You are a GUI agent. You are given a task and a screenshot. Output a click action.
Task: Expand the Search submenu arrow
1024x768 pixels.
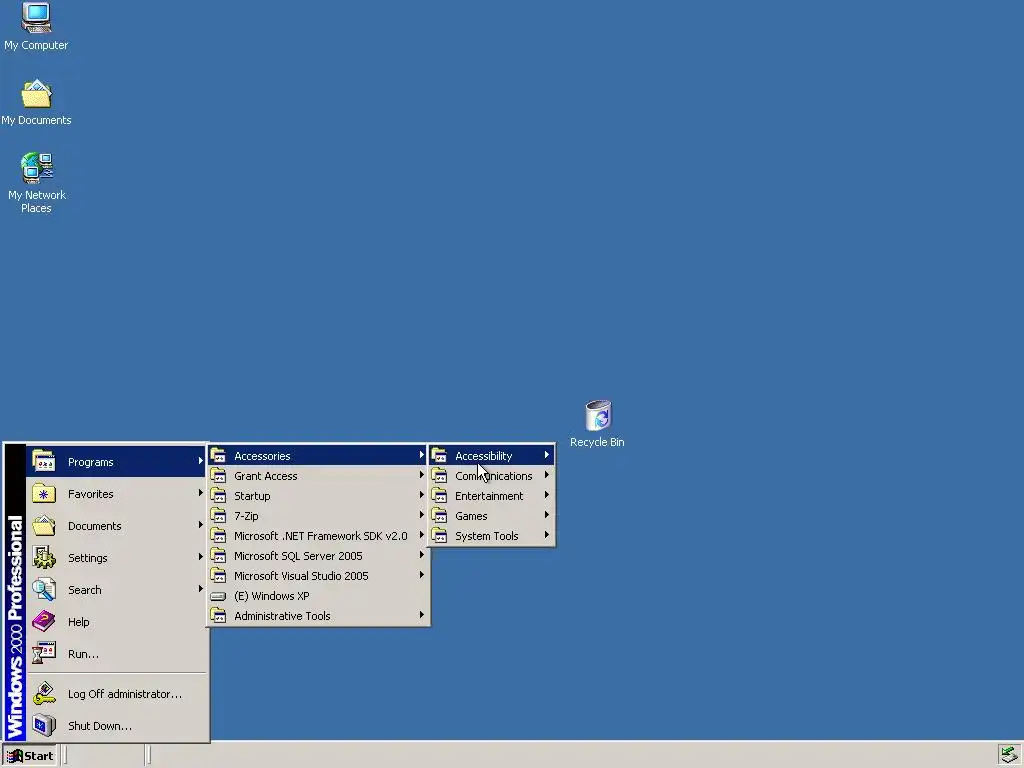200,589
